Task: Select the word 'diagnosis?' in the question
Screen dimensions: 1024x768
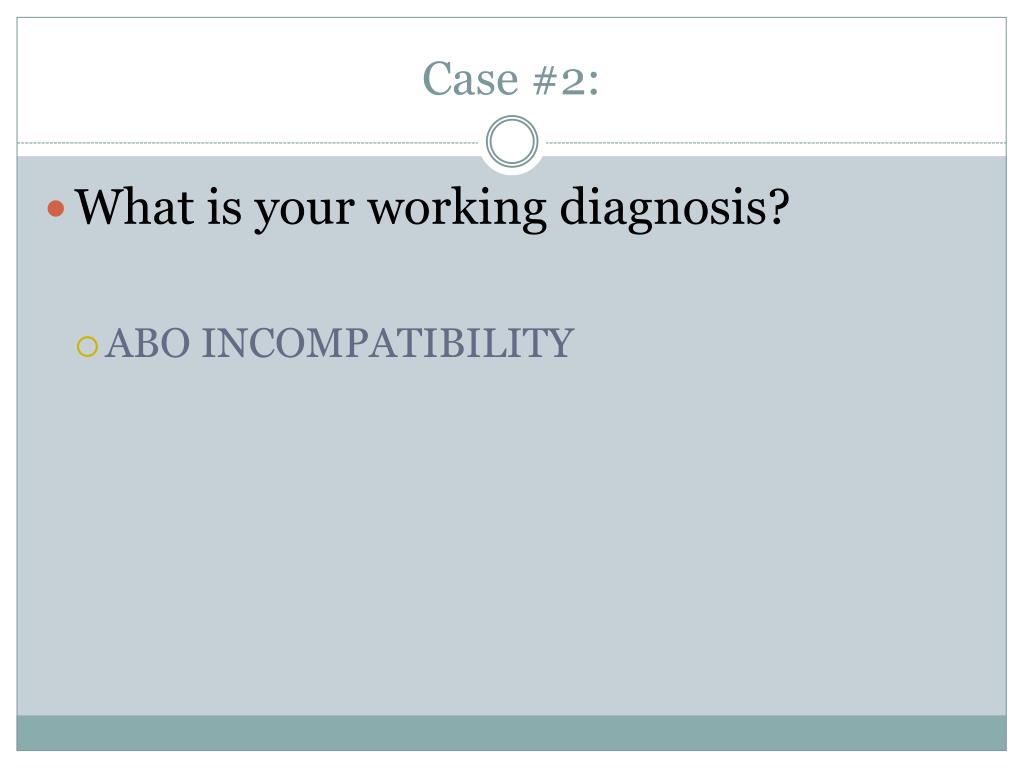Action: [x=675, y=209]
